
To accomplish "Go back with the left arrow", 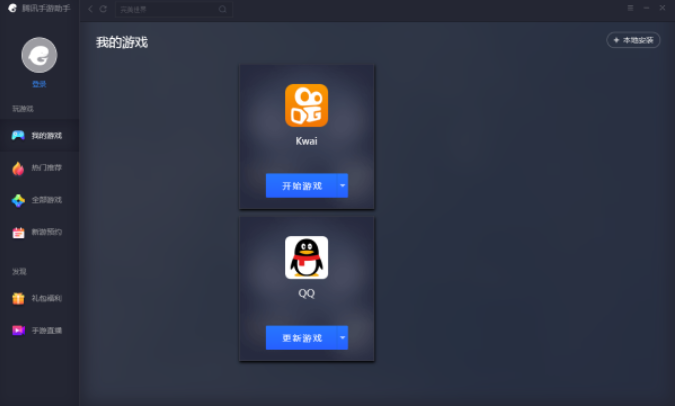I will (x=91, y=9).
